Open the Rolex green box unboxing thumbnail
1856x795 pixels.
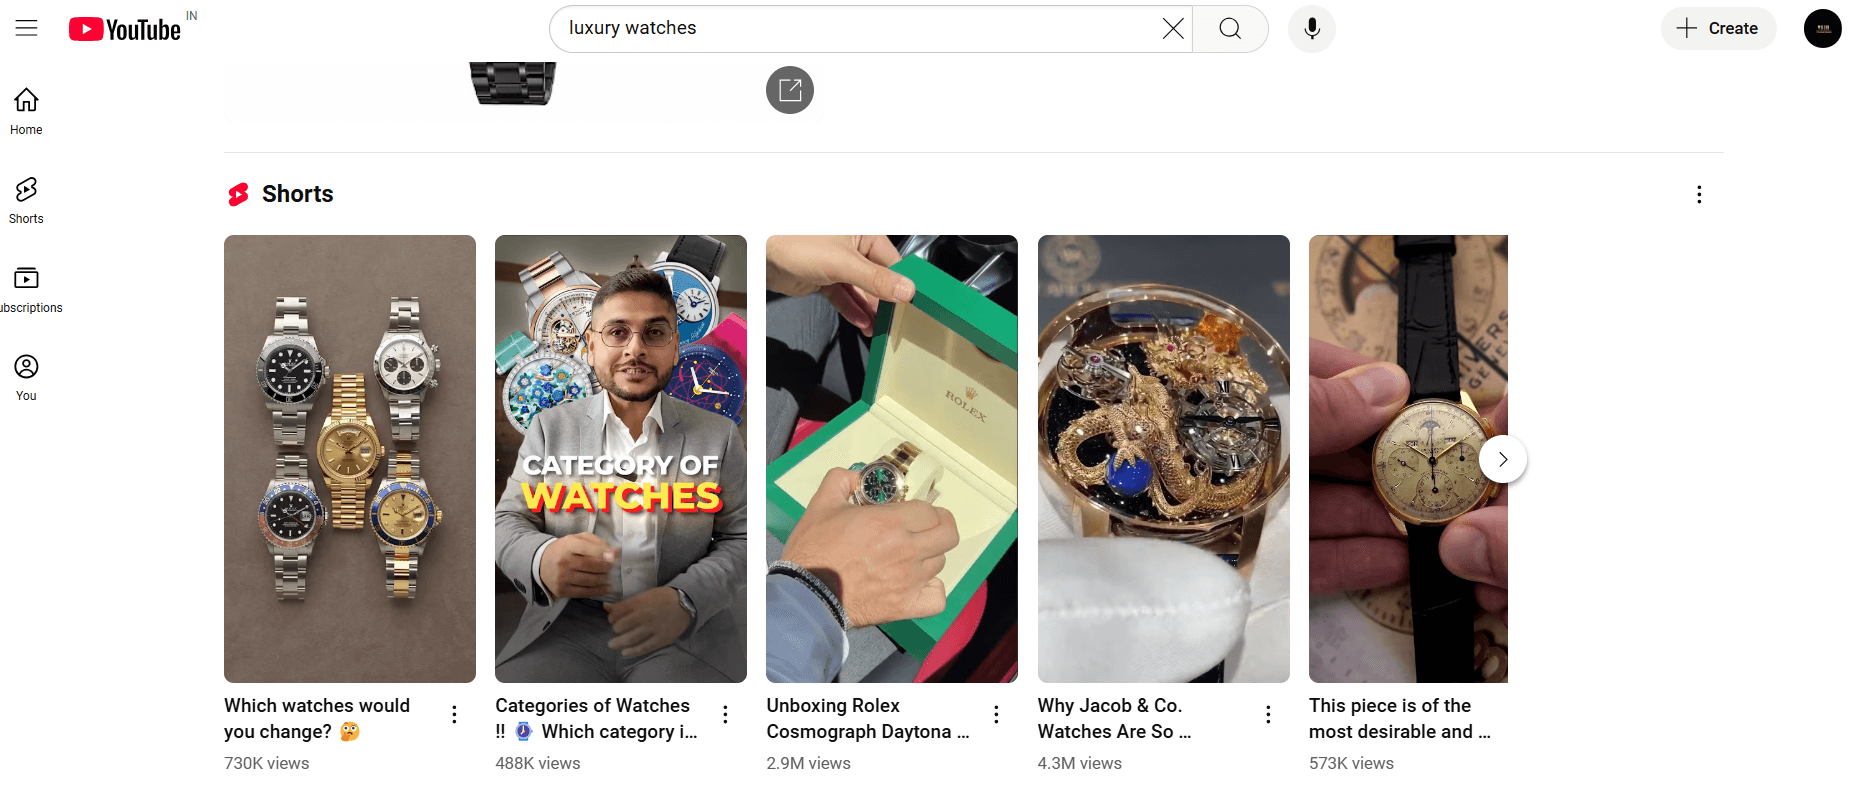point(892,459)
